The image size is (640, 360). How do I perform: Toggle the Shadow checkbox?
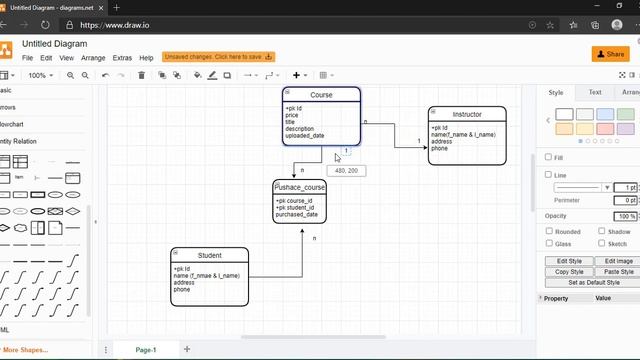pos(601,231)
